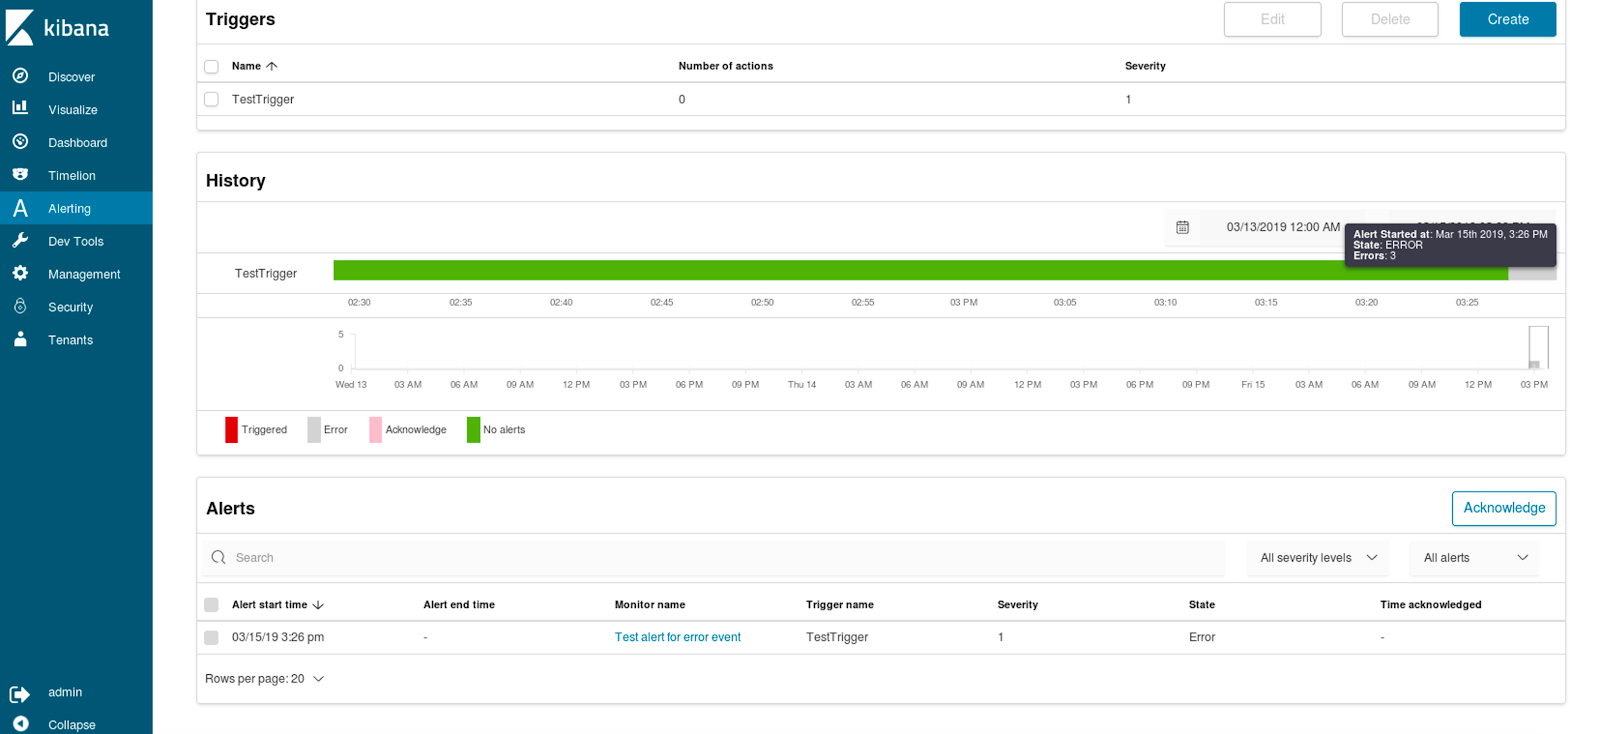Click TestTrigger label in History row

(x=266, y=273)
